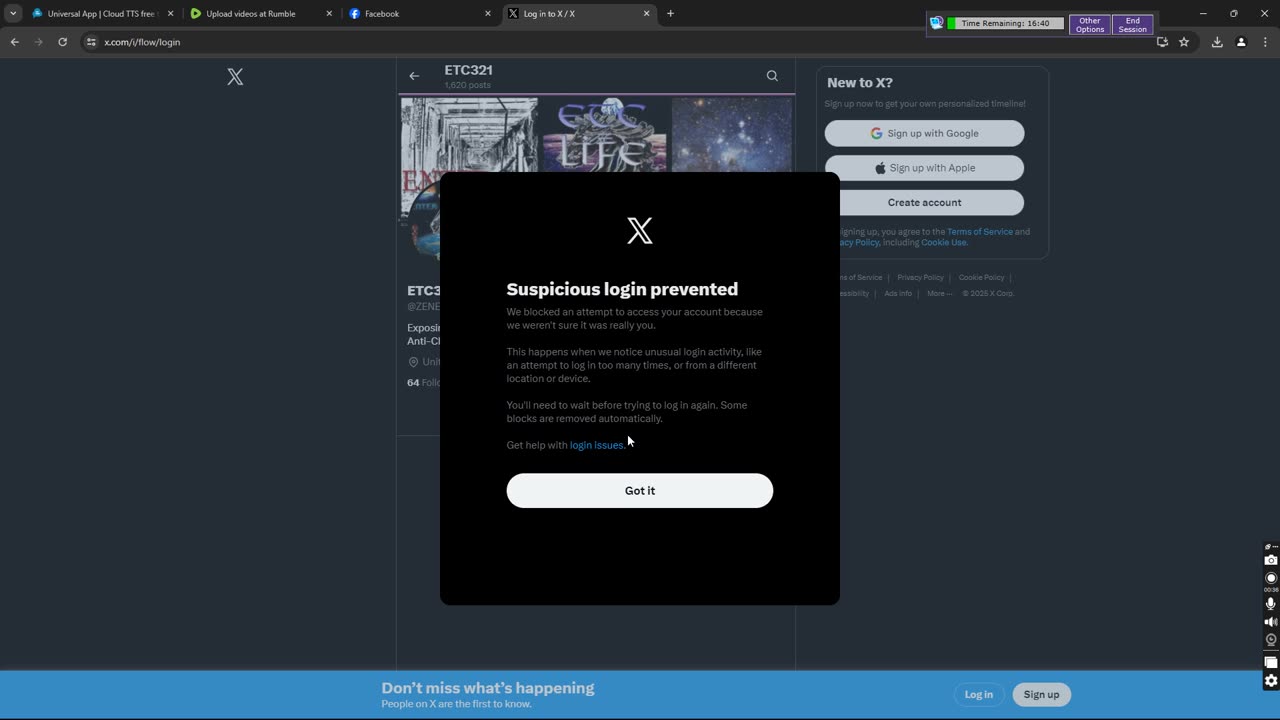The height and width of the screenshot is (720, 1280).
Task: Click the location pin icon on profile
Action: click(x=413, y=362)
